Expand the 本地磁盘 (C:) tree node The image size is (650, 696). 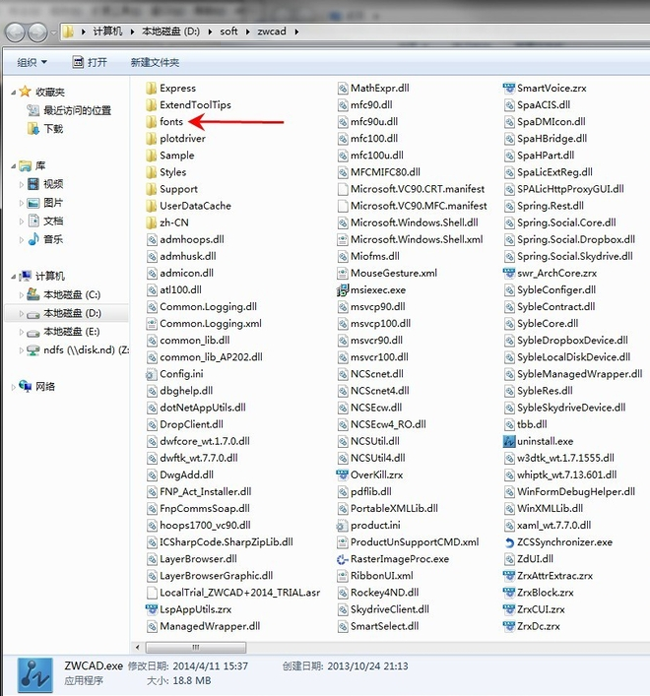21,295
